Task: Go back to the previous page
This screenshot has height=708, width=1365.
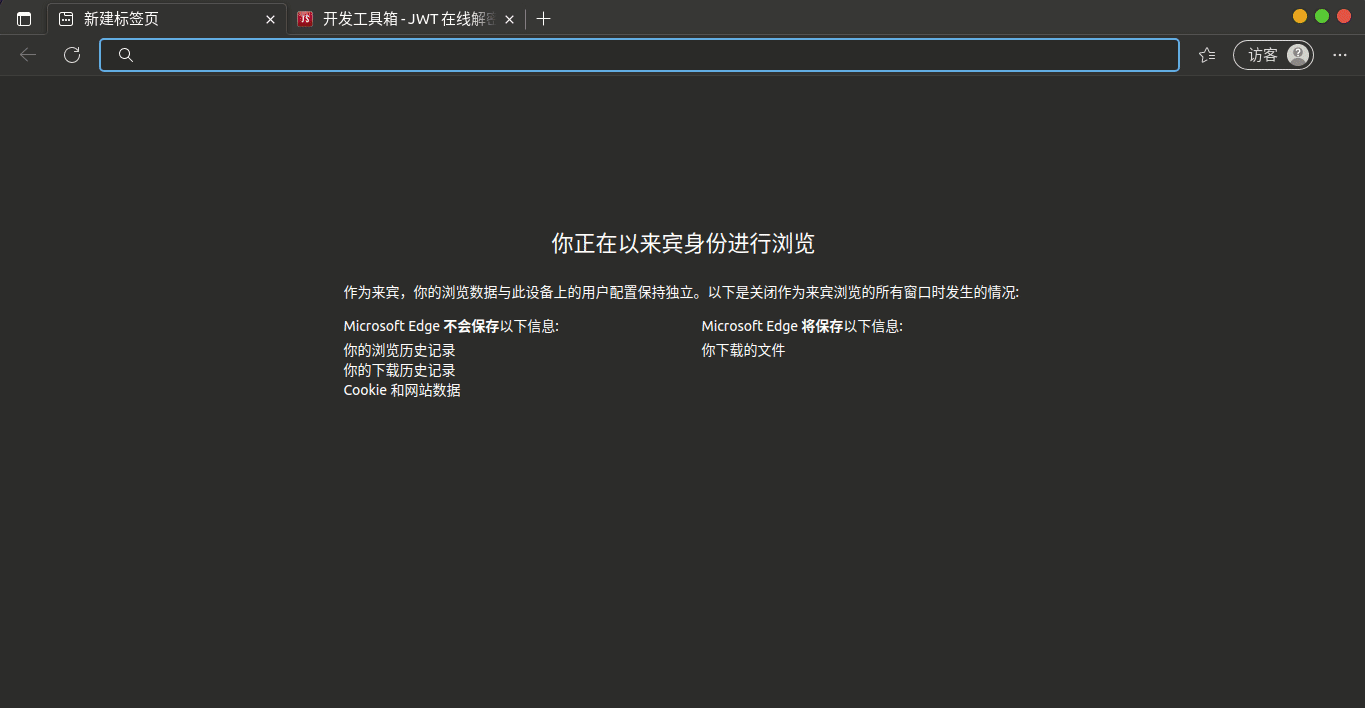Action: point(28,55)
